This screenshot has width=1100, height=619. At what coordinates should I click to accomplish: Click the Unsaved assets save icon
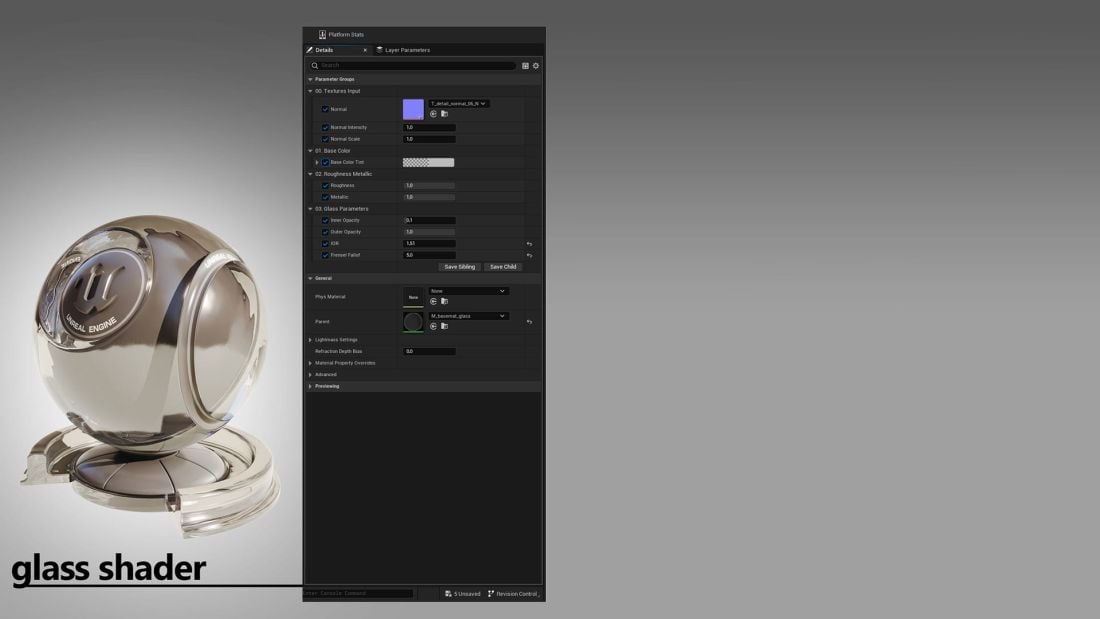click(x=448, y=594)
